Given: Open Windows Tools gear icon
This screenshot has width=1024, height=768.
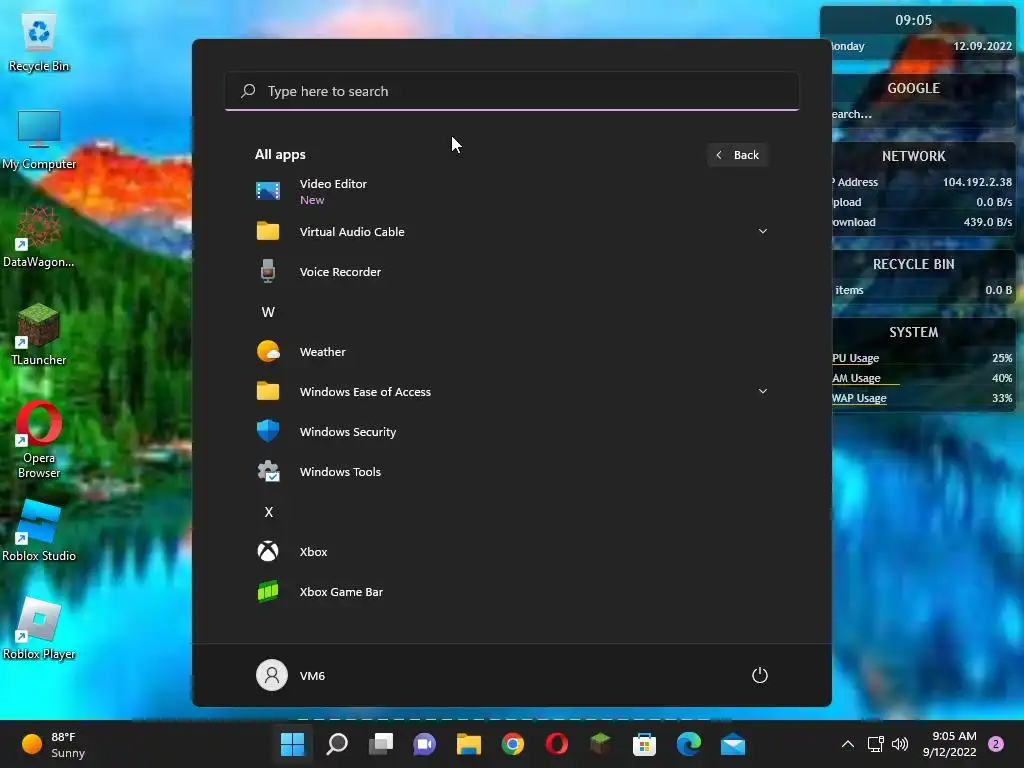Looking at the screenshot, I should click(268, 472).
